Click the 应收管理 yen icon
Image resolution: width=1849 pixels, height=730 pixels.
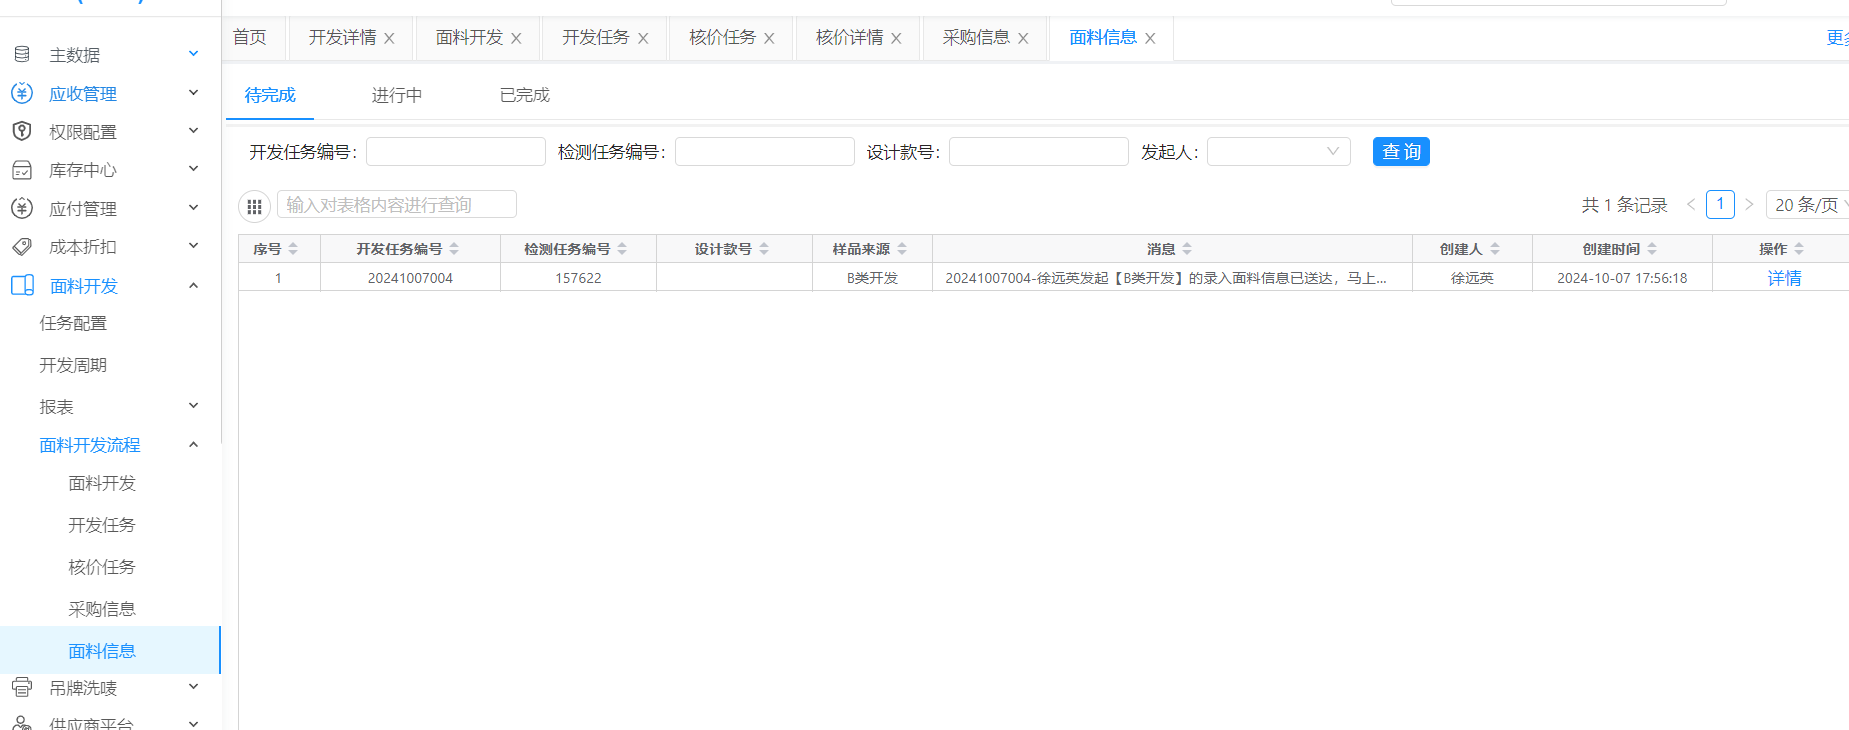tap(22, 93)
